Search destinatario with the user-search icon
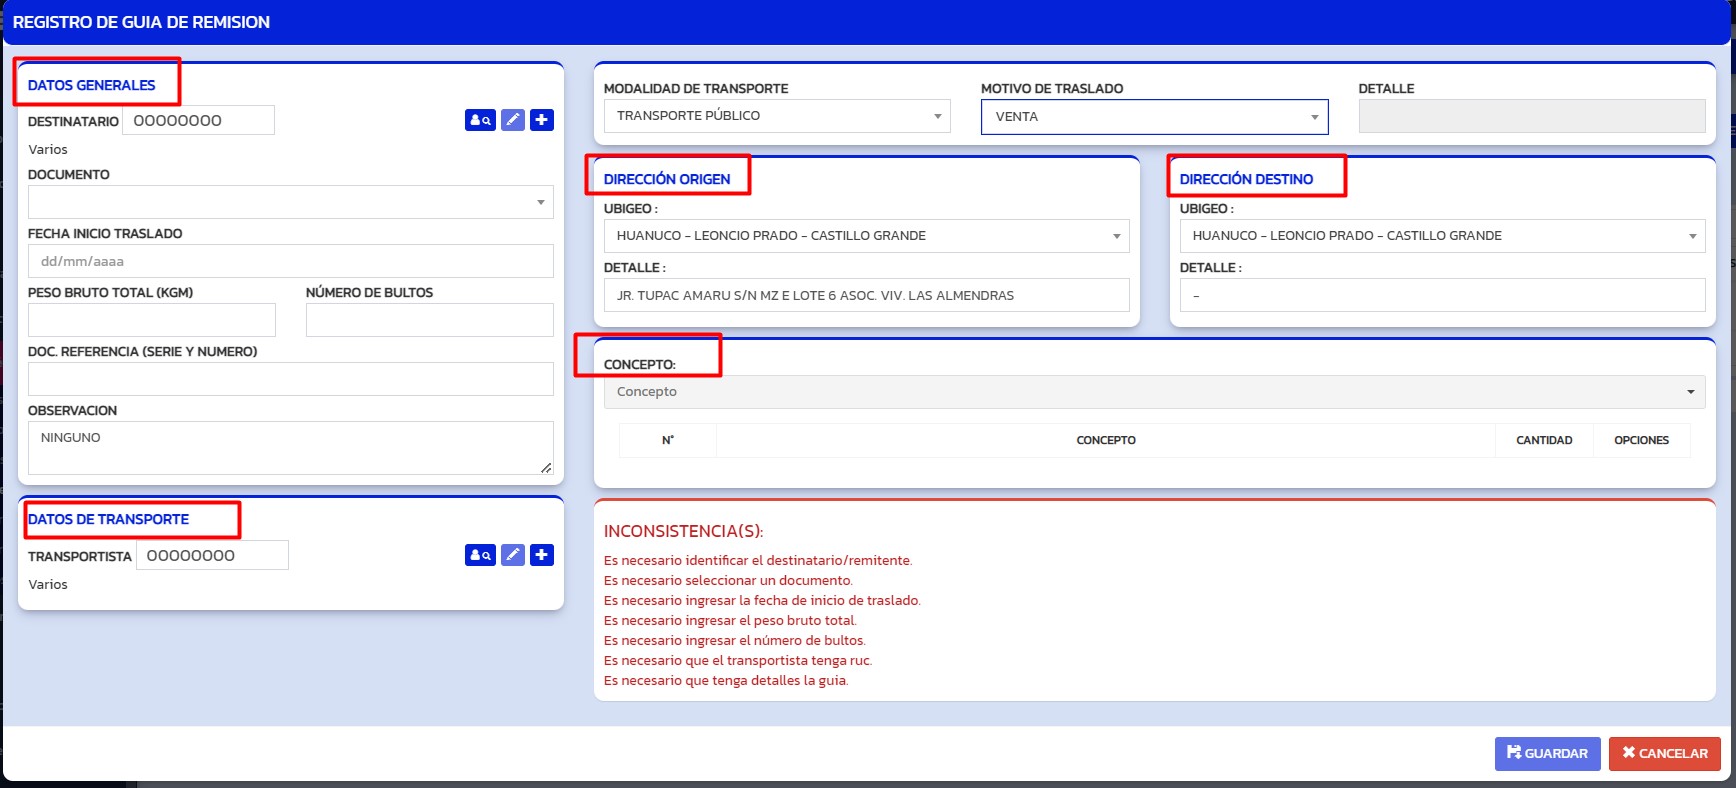This screenshot has width=1736, height=788. (480, 120)
